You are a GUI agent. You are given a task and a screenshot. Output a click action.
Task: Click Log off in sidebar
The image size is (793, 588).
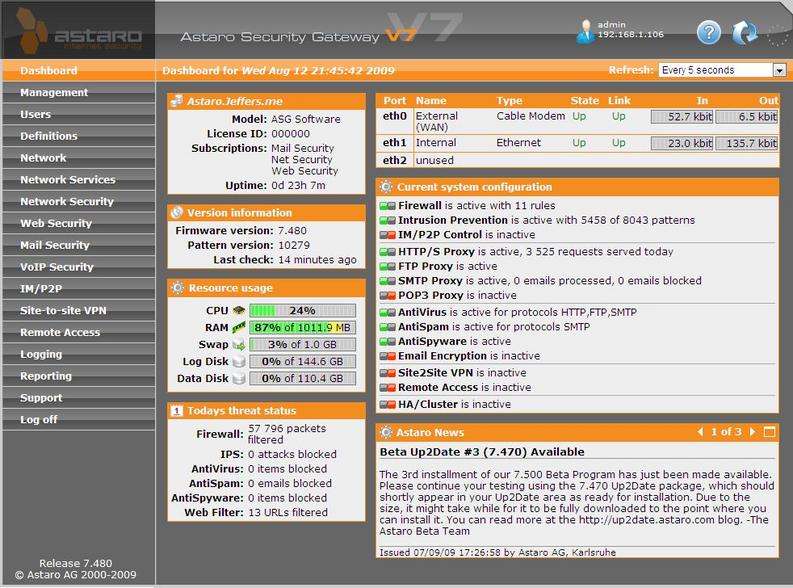pos(78,419)
